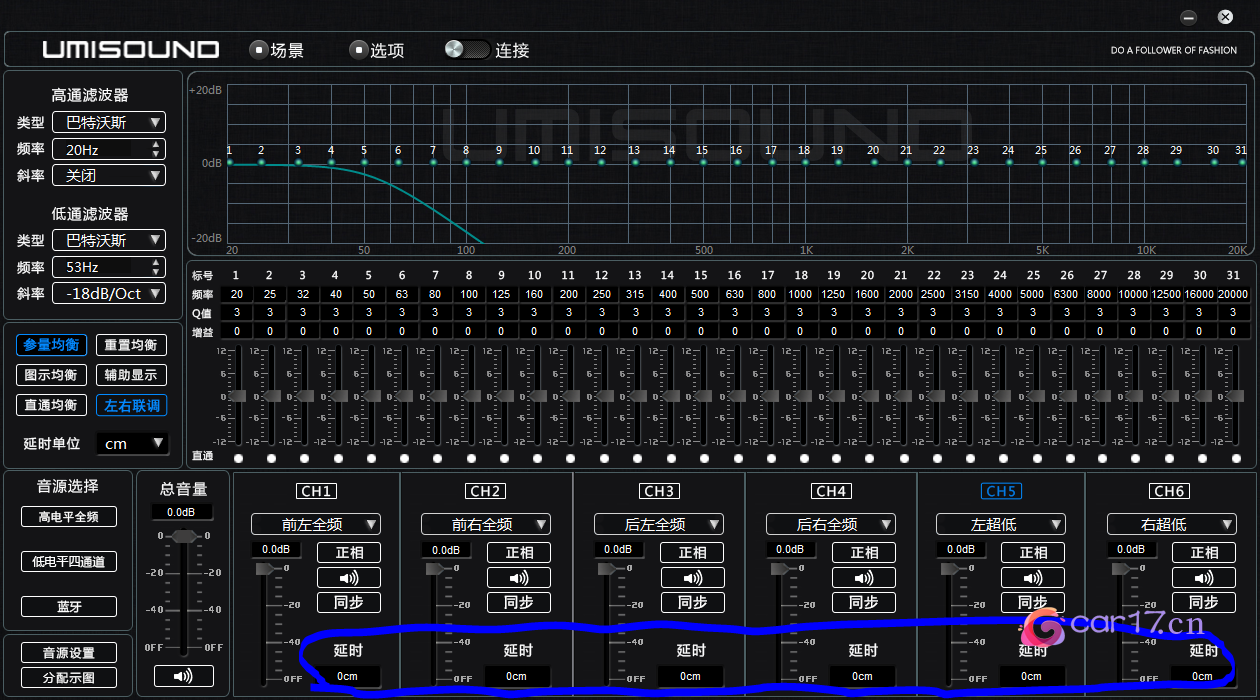Mute master volume speaker icon
Viewport: 1260px width, 700px height.
click(184, 677)
